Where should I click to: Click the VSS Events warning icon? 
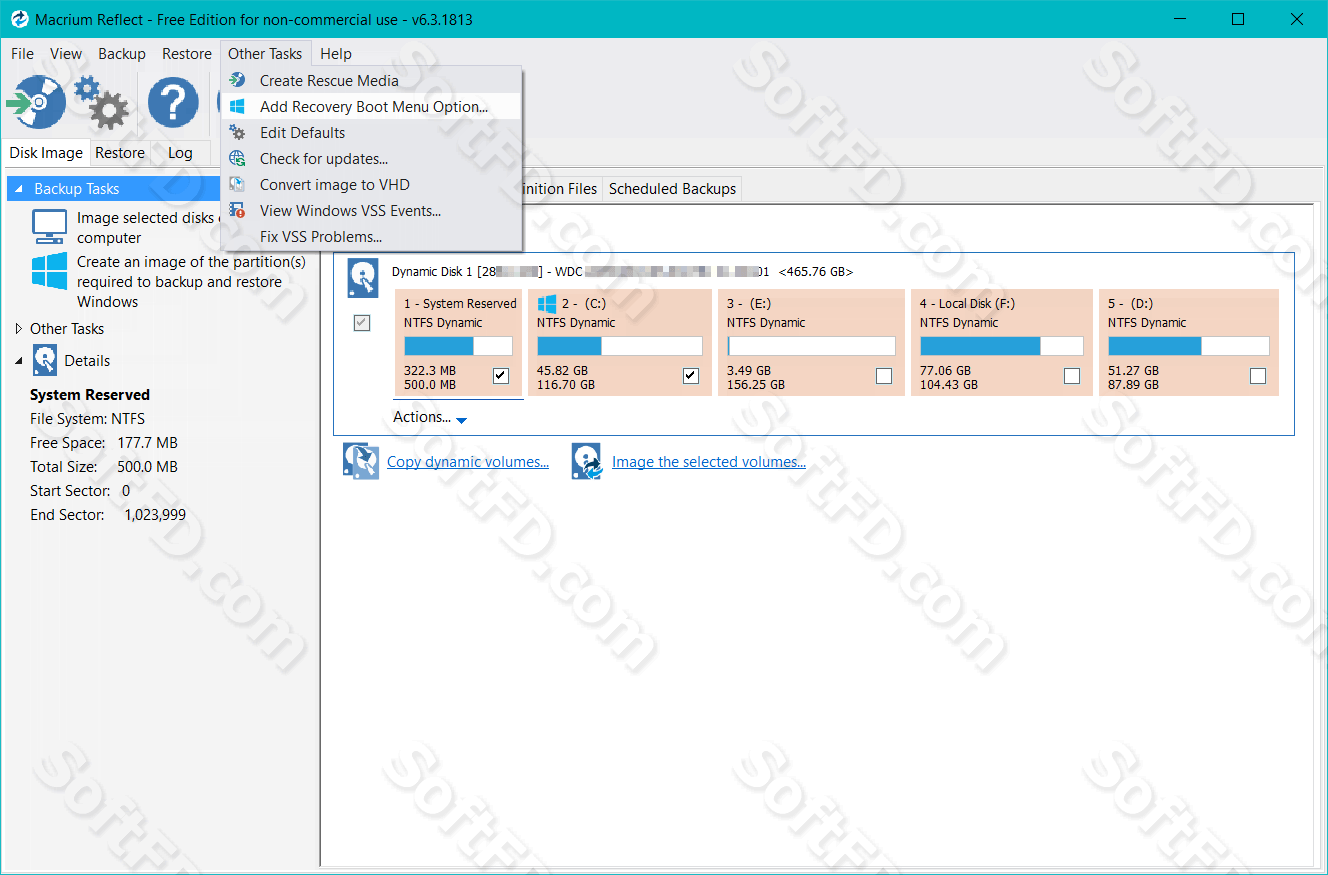(x=237, y=210)
